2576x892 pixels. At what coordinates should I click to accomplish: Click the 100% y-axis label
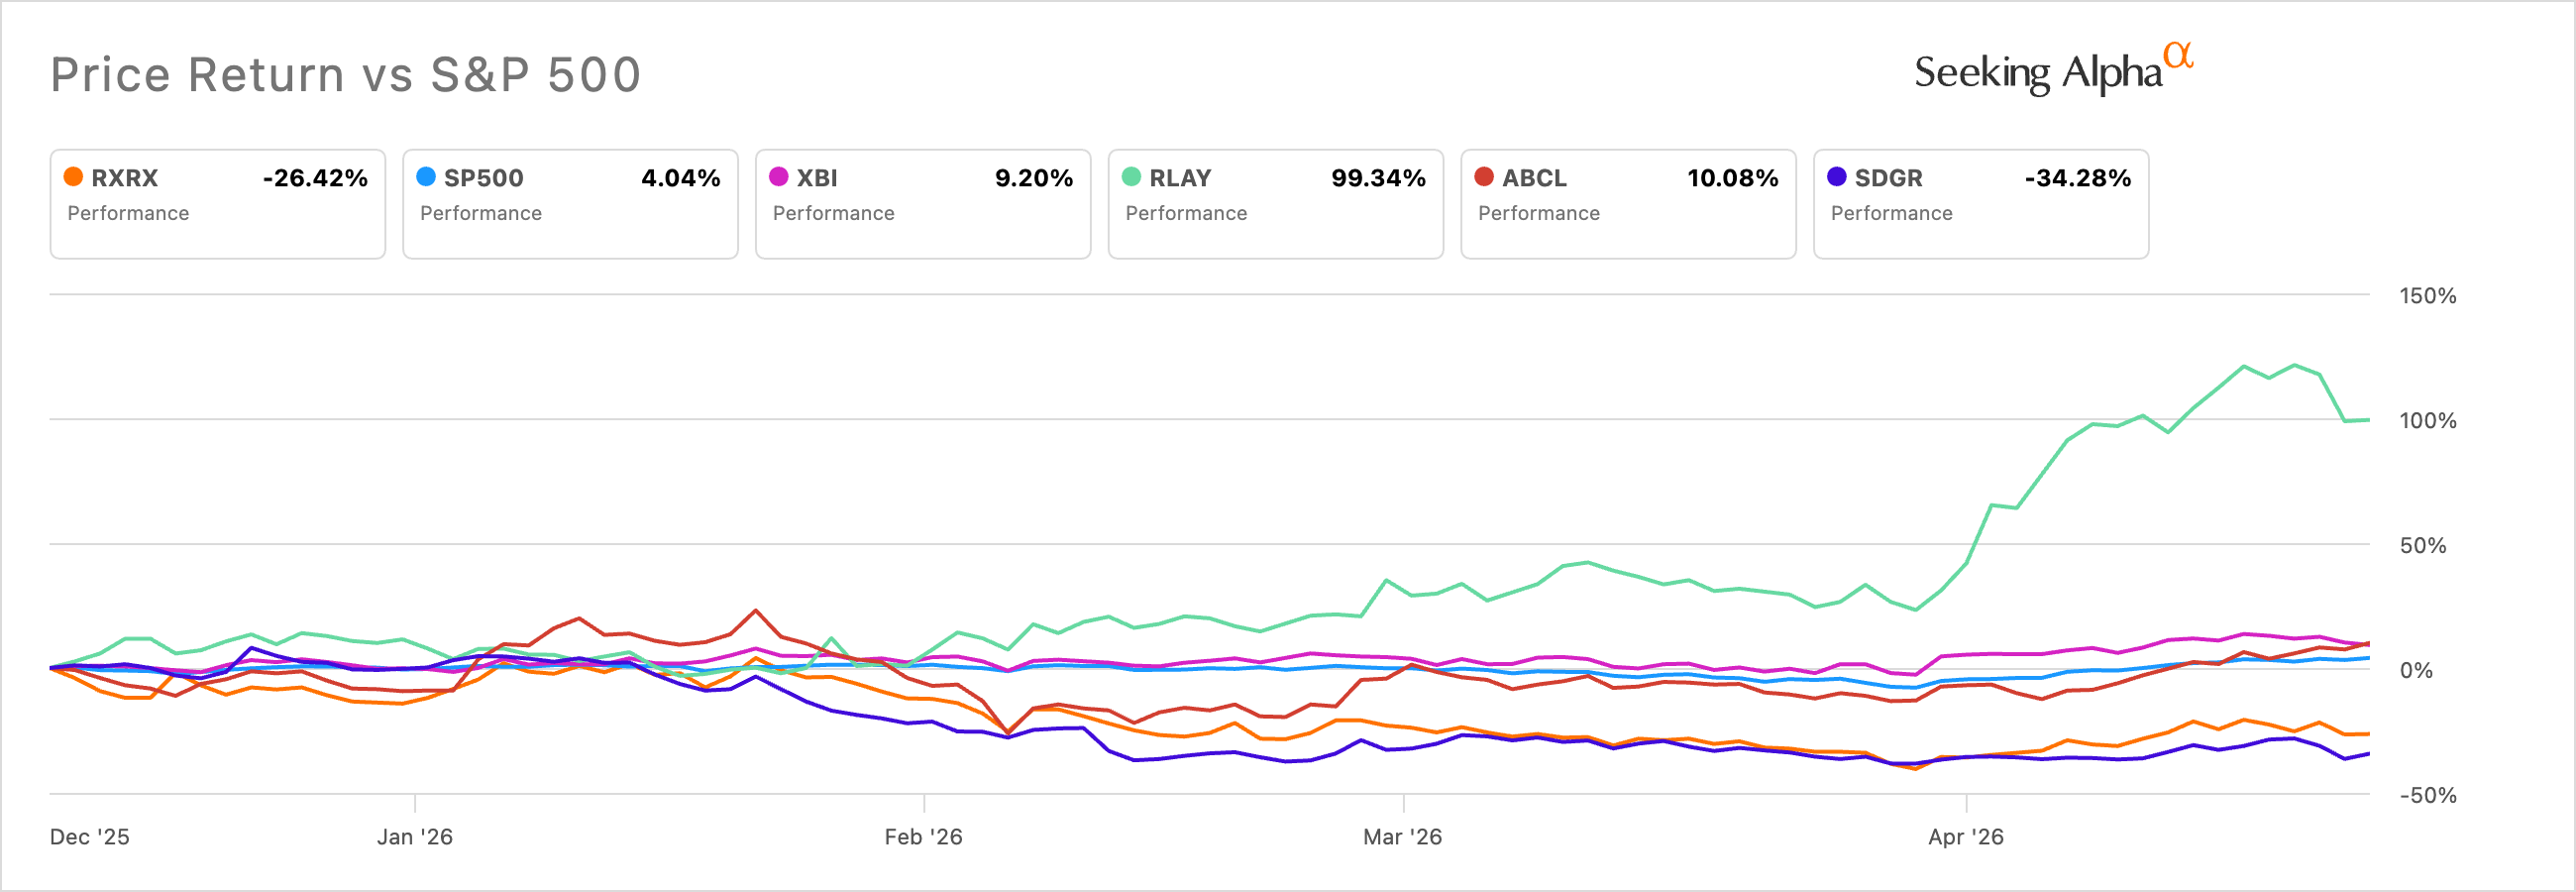tap(2427, 421)
